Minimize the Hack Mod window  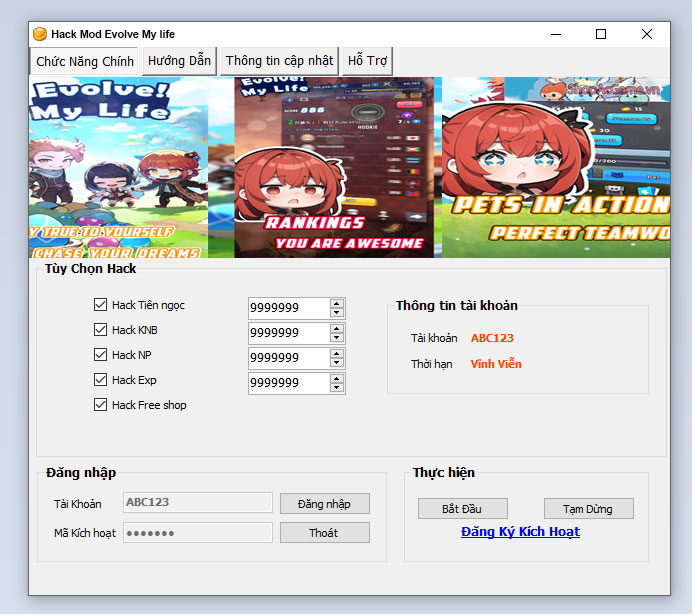coord(556,34)
